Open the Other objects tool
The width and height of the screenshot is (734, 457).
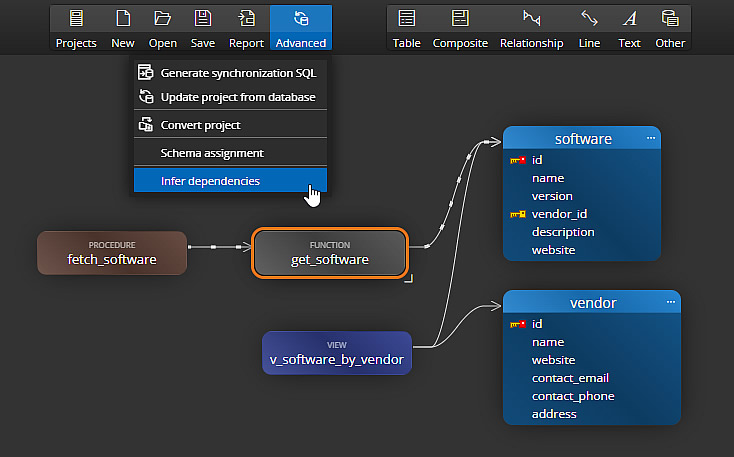point(670,28)
